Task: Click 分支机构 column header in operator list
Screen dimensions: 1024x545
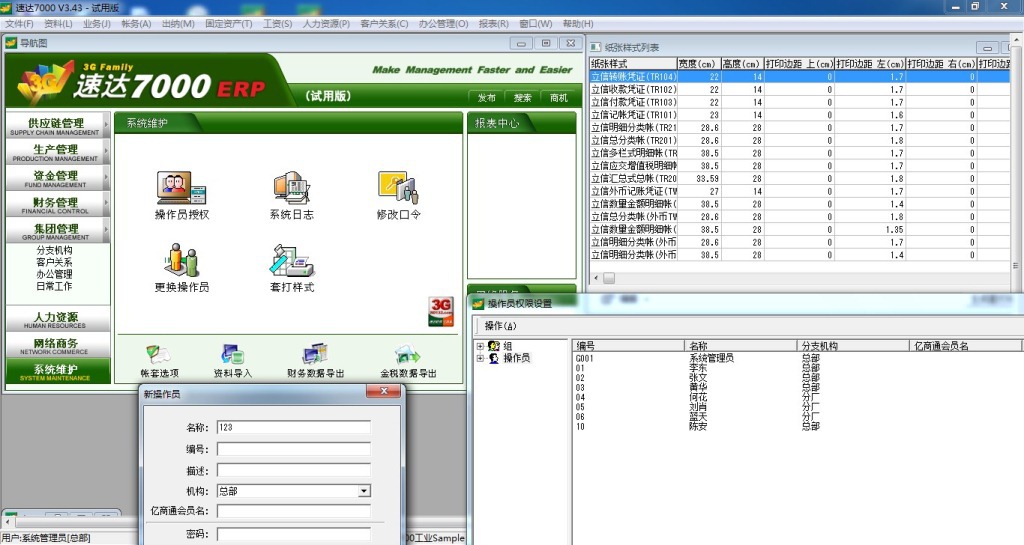Action: [853, 346]
